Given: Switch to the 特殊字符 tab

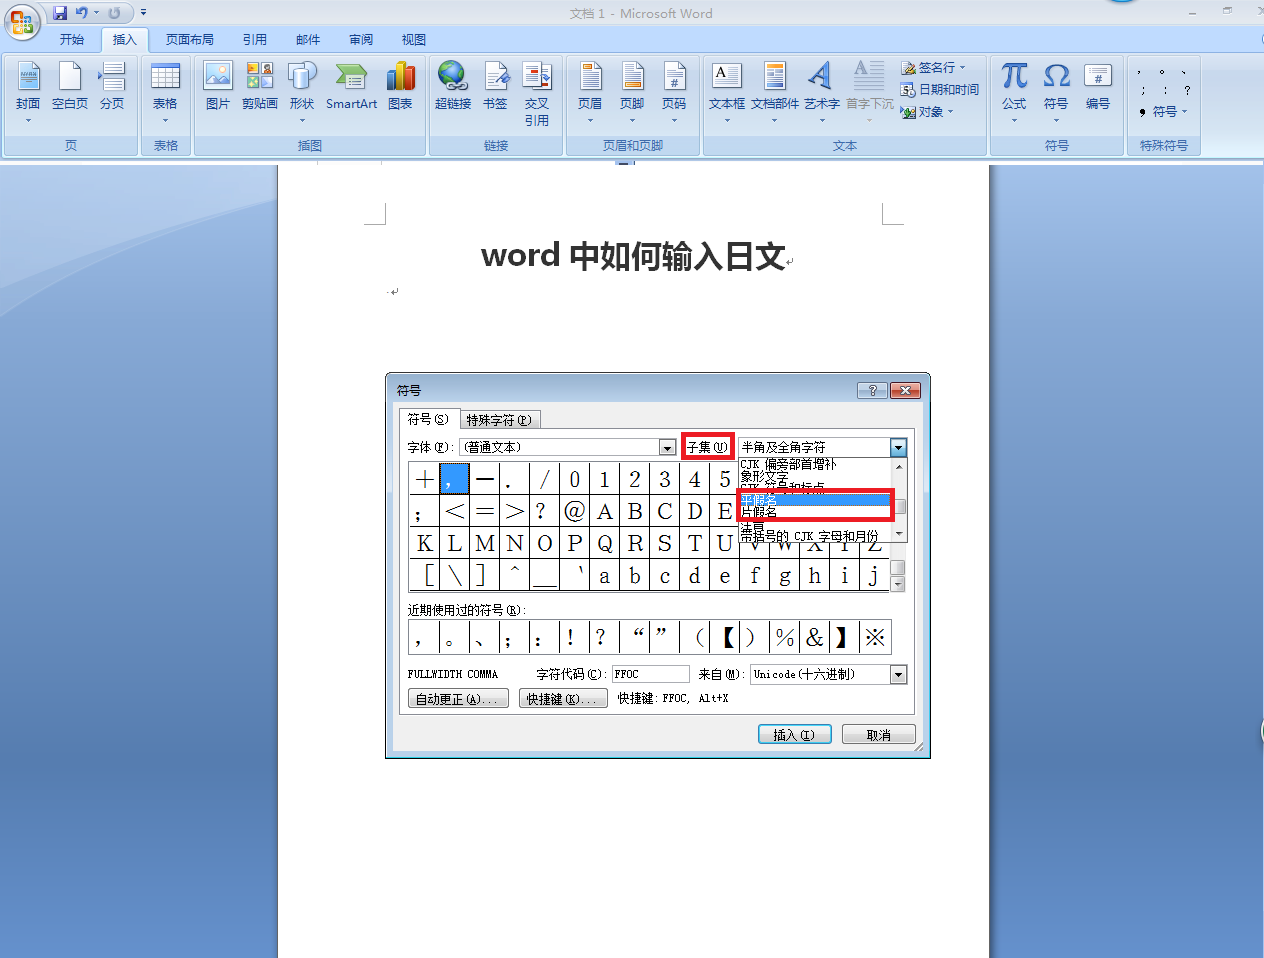Looking at the screenshot, I should [498, 420].
